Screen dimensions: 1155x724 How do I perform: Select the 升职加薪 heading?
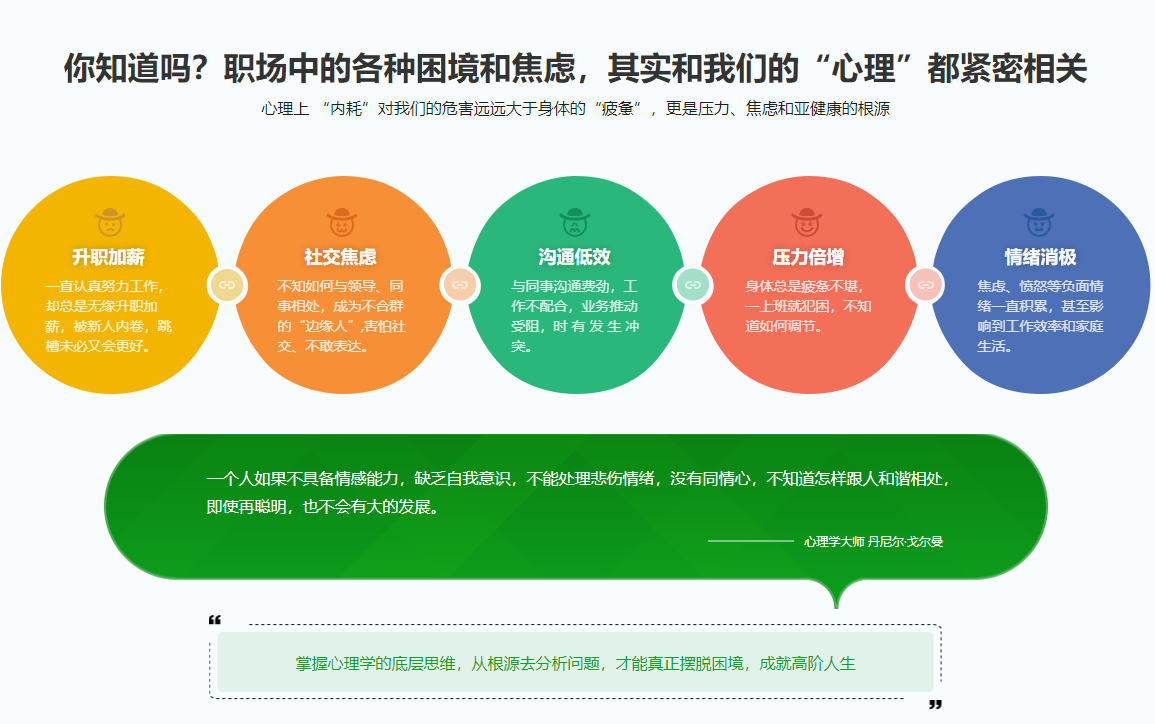[109, 257]
